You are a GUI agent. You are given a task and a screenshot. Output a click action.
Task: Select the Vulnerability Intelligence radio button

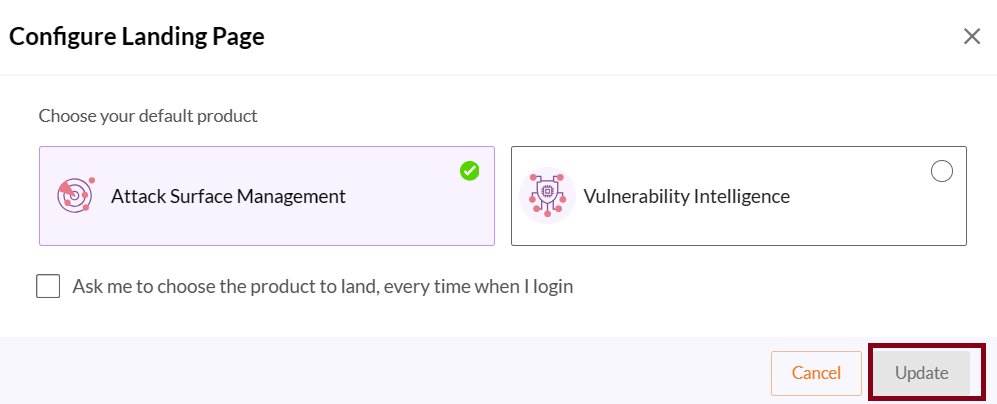pyautogui.click(x=941, y=171)
